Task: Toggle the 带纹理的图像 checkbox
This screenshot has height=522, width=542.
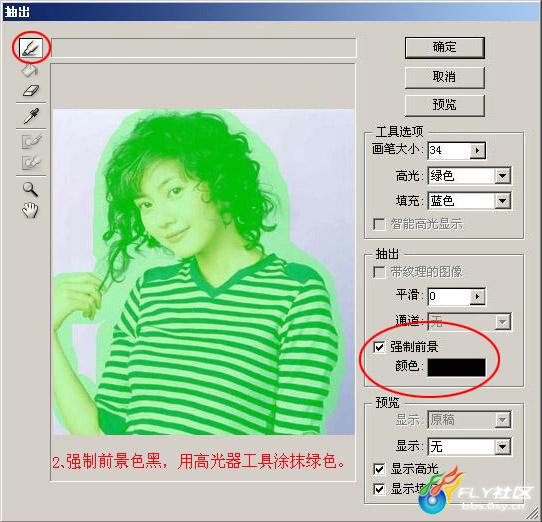Action: (380, 272)
